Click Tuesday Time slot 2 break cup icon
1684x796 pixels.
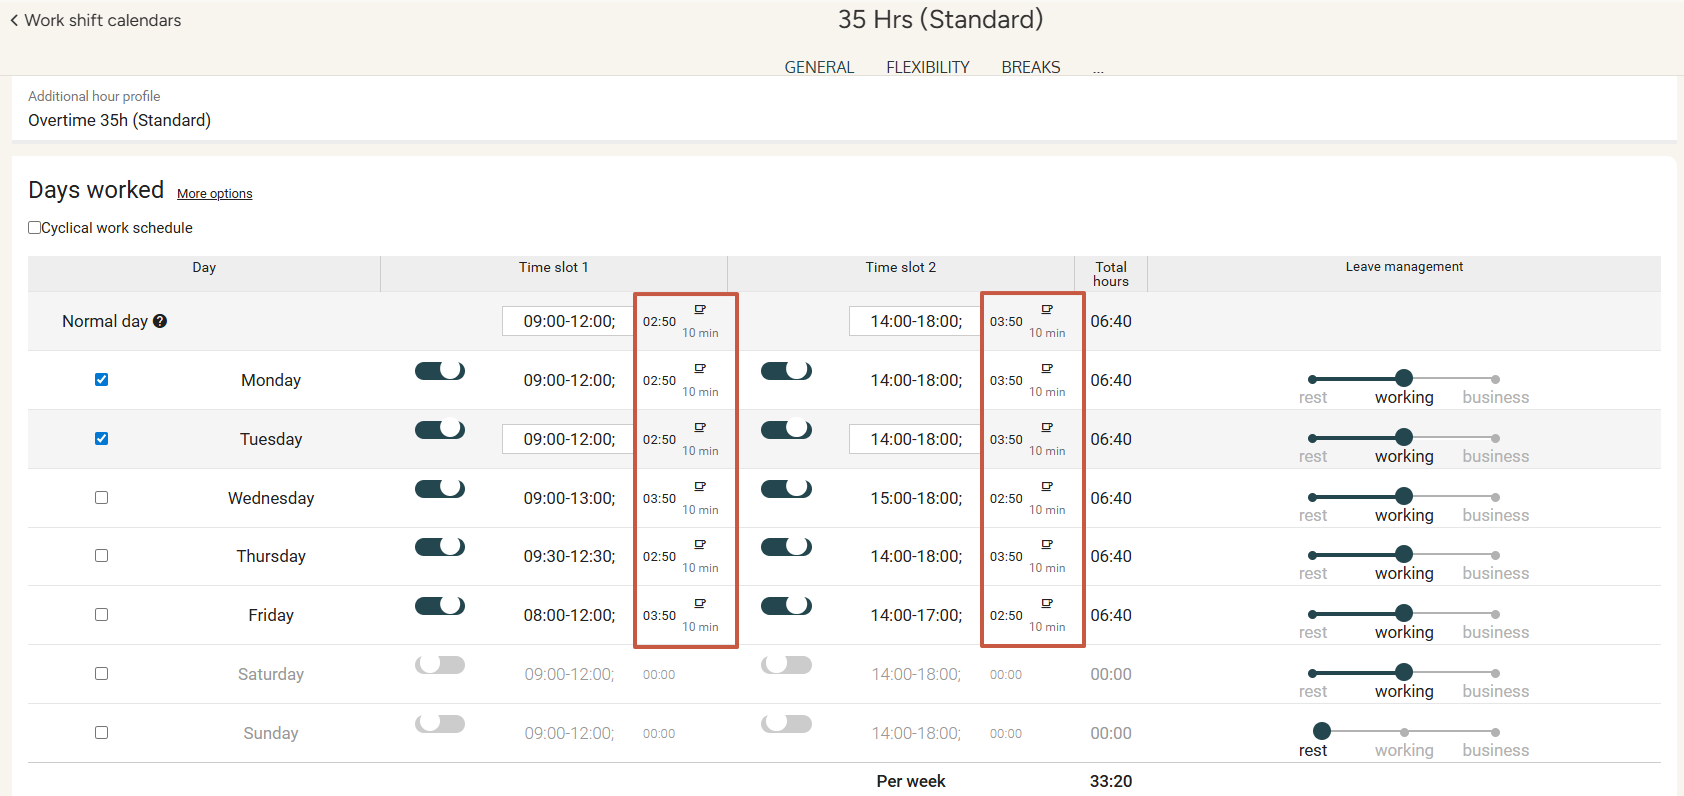coord(1047,428)
